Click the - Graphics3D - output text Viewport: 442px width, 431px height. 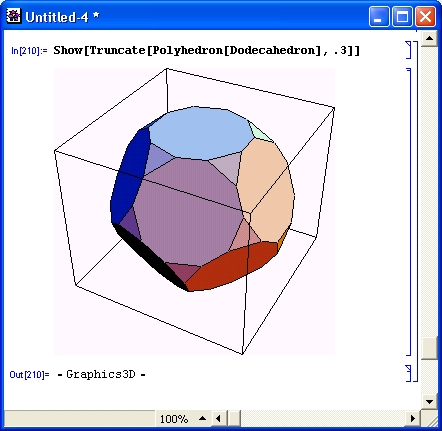tap(101, 374)
